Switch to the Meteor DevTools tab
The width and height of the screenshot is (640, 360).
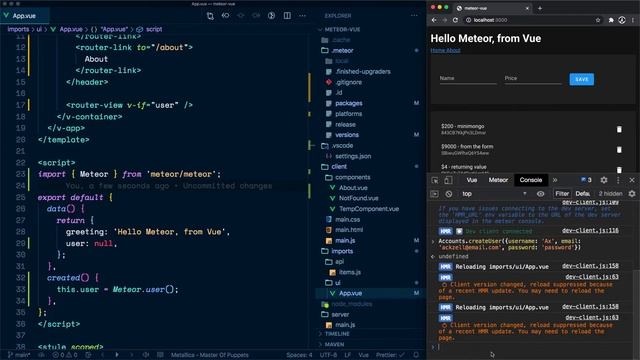(498, 180)
